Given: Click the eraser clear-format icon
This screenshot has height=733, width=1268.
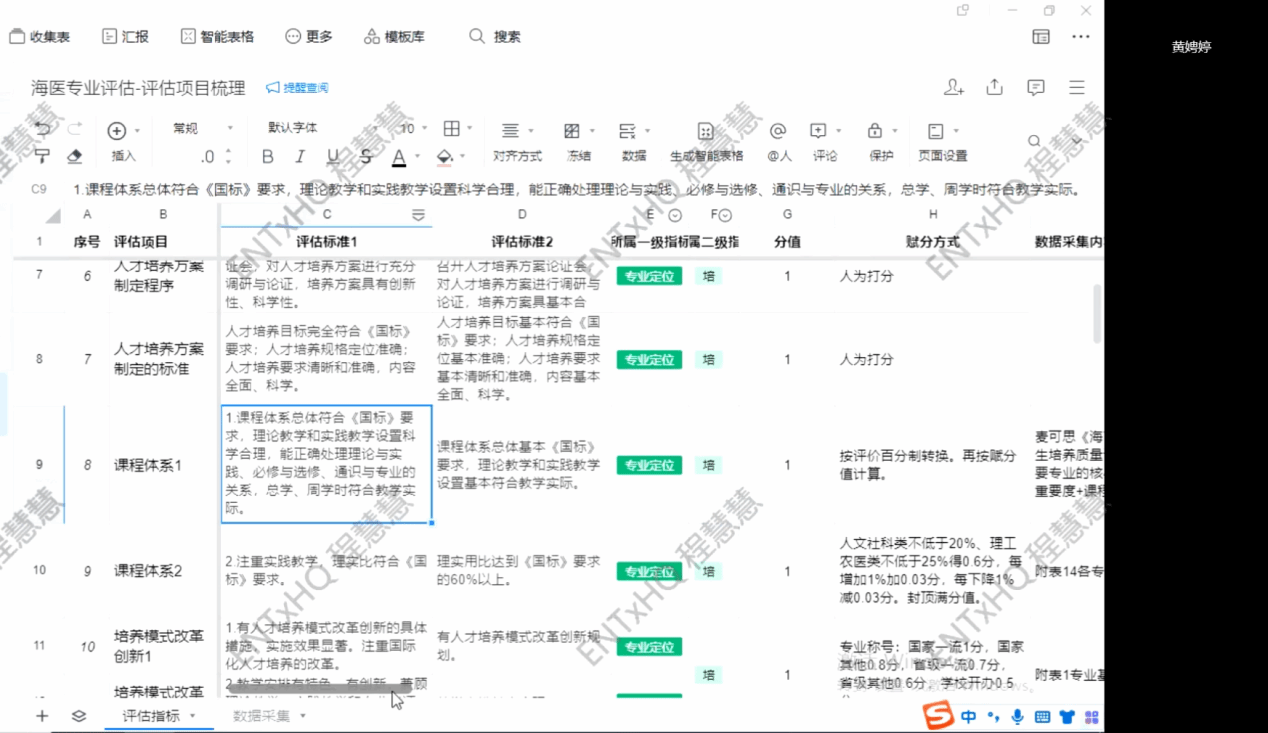Looking at the screenshot, I should coord(74,156).
